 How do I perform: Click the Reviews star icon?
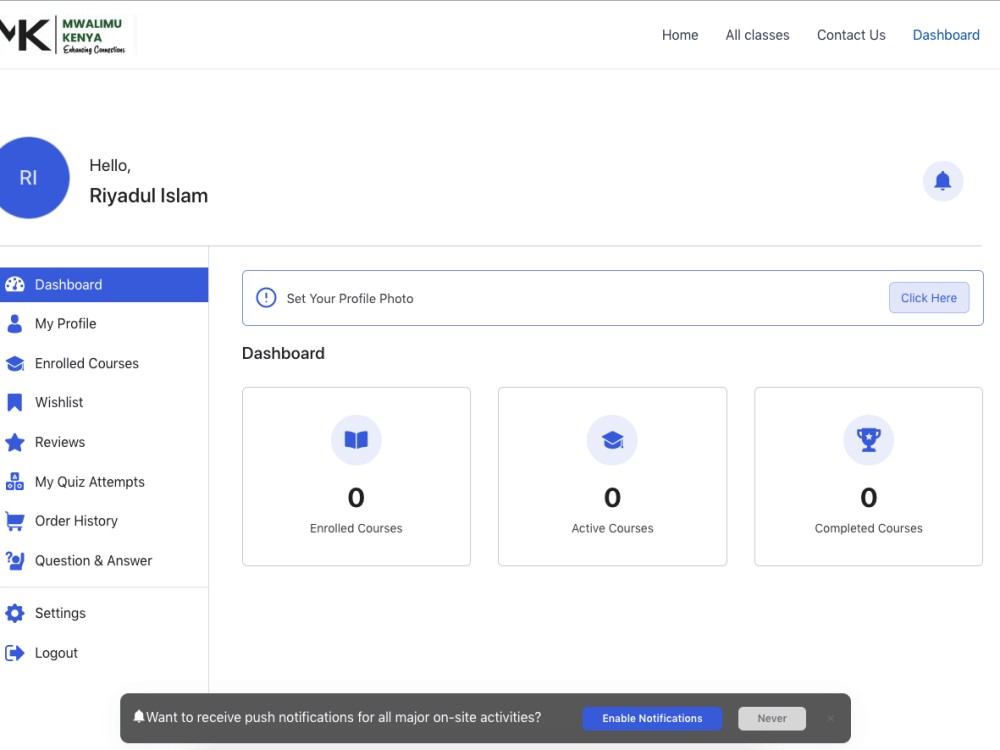[15, 442]
